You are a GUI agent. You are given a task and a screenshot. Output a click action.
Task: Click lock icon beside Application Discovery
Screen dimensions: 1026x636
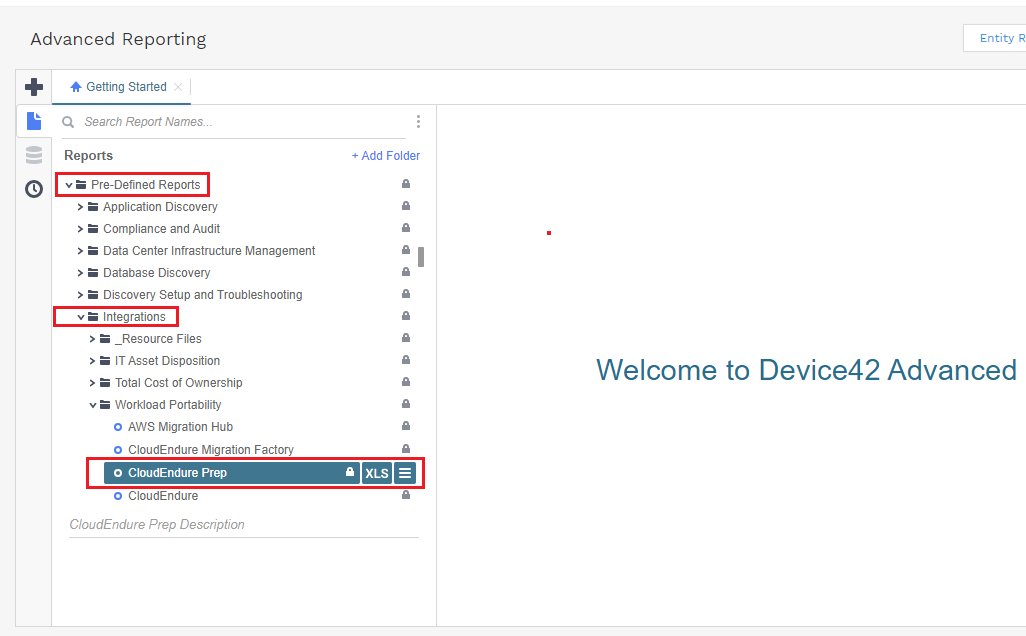click(406, 206)
